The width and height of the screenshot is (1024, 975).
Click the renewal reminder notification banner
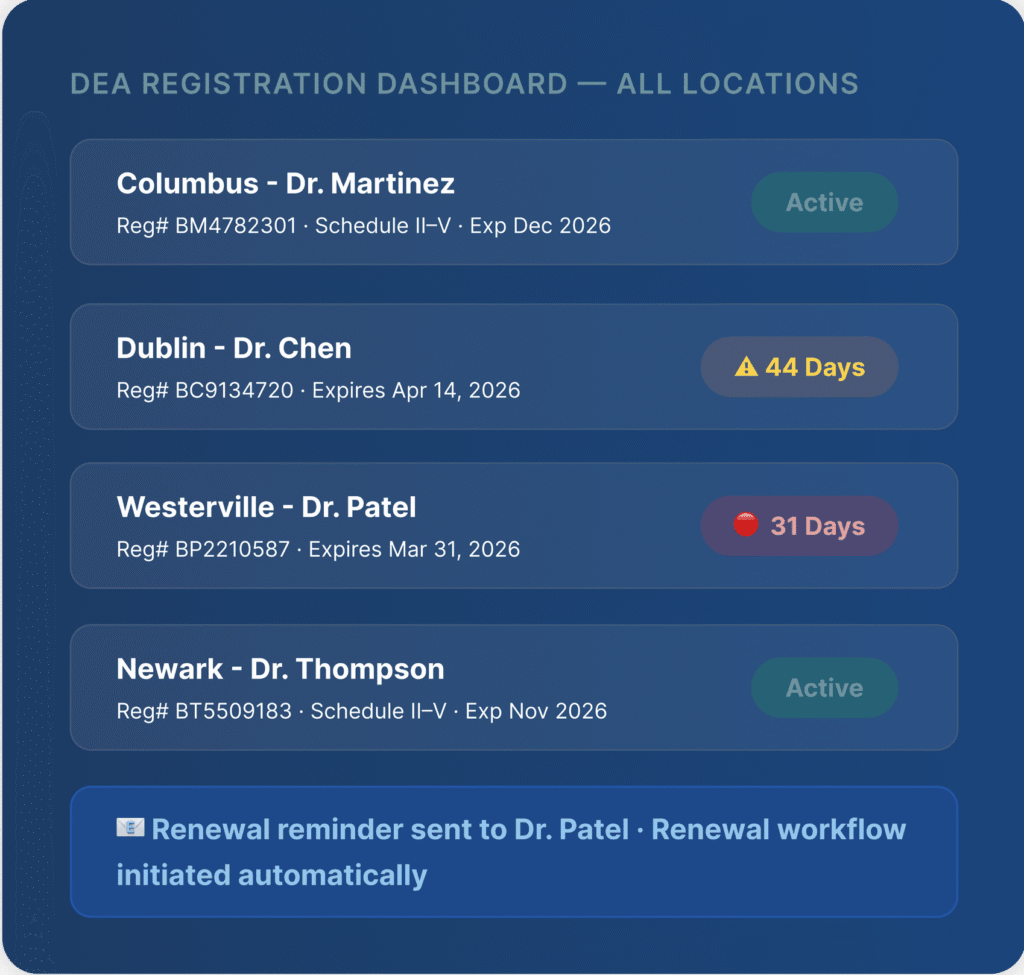513,851
